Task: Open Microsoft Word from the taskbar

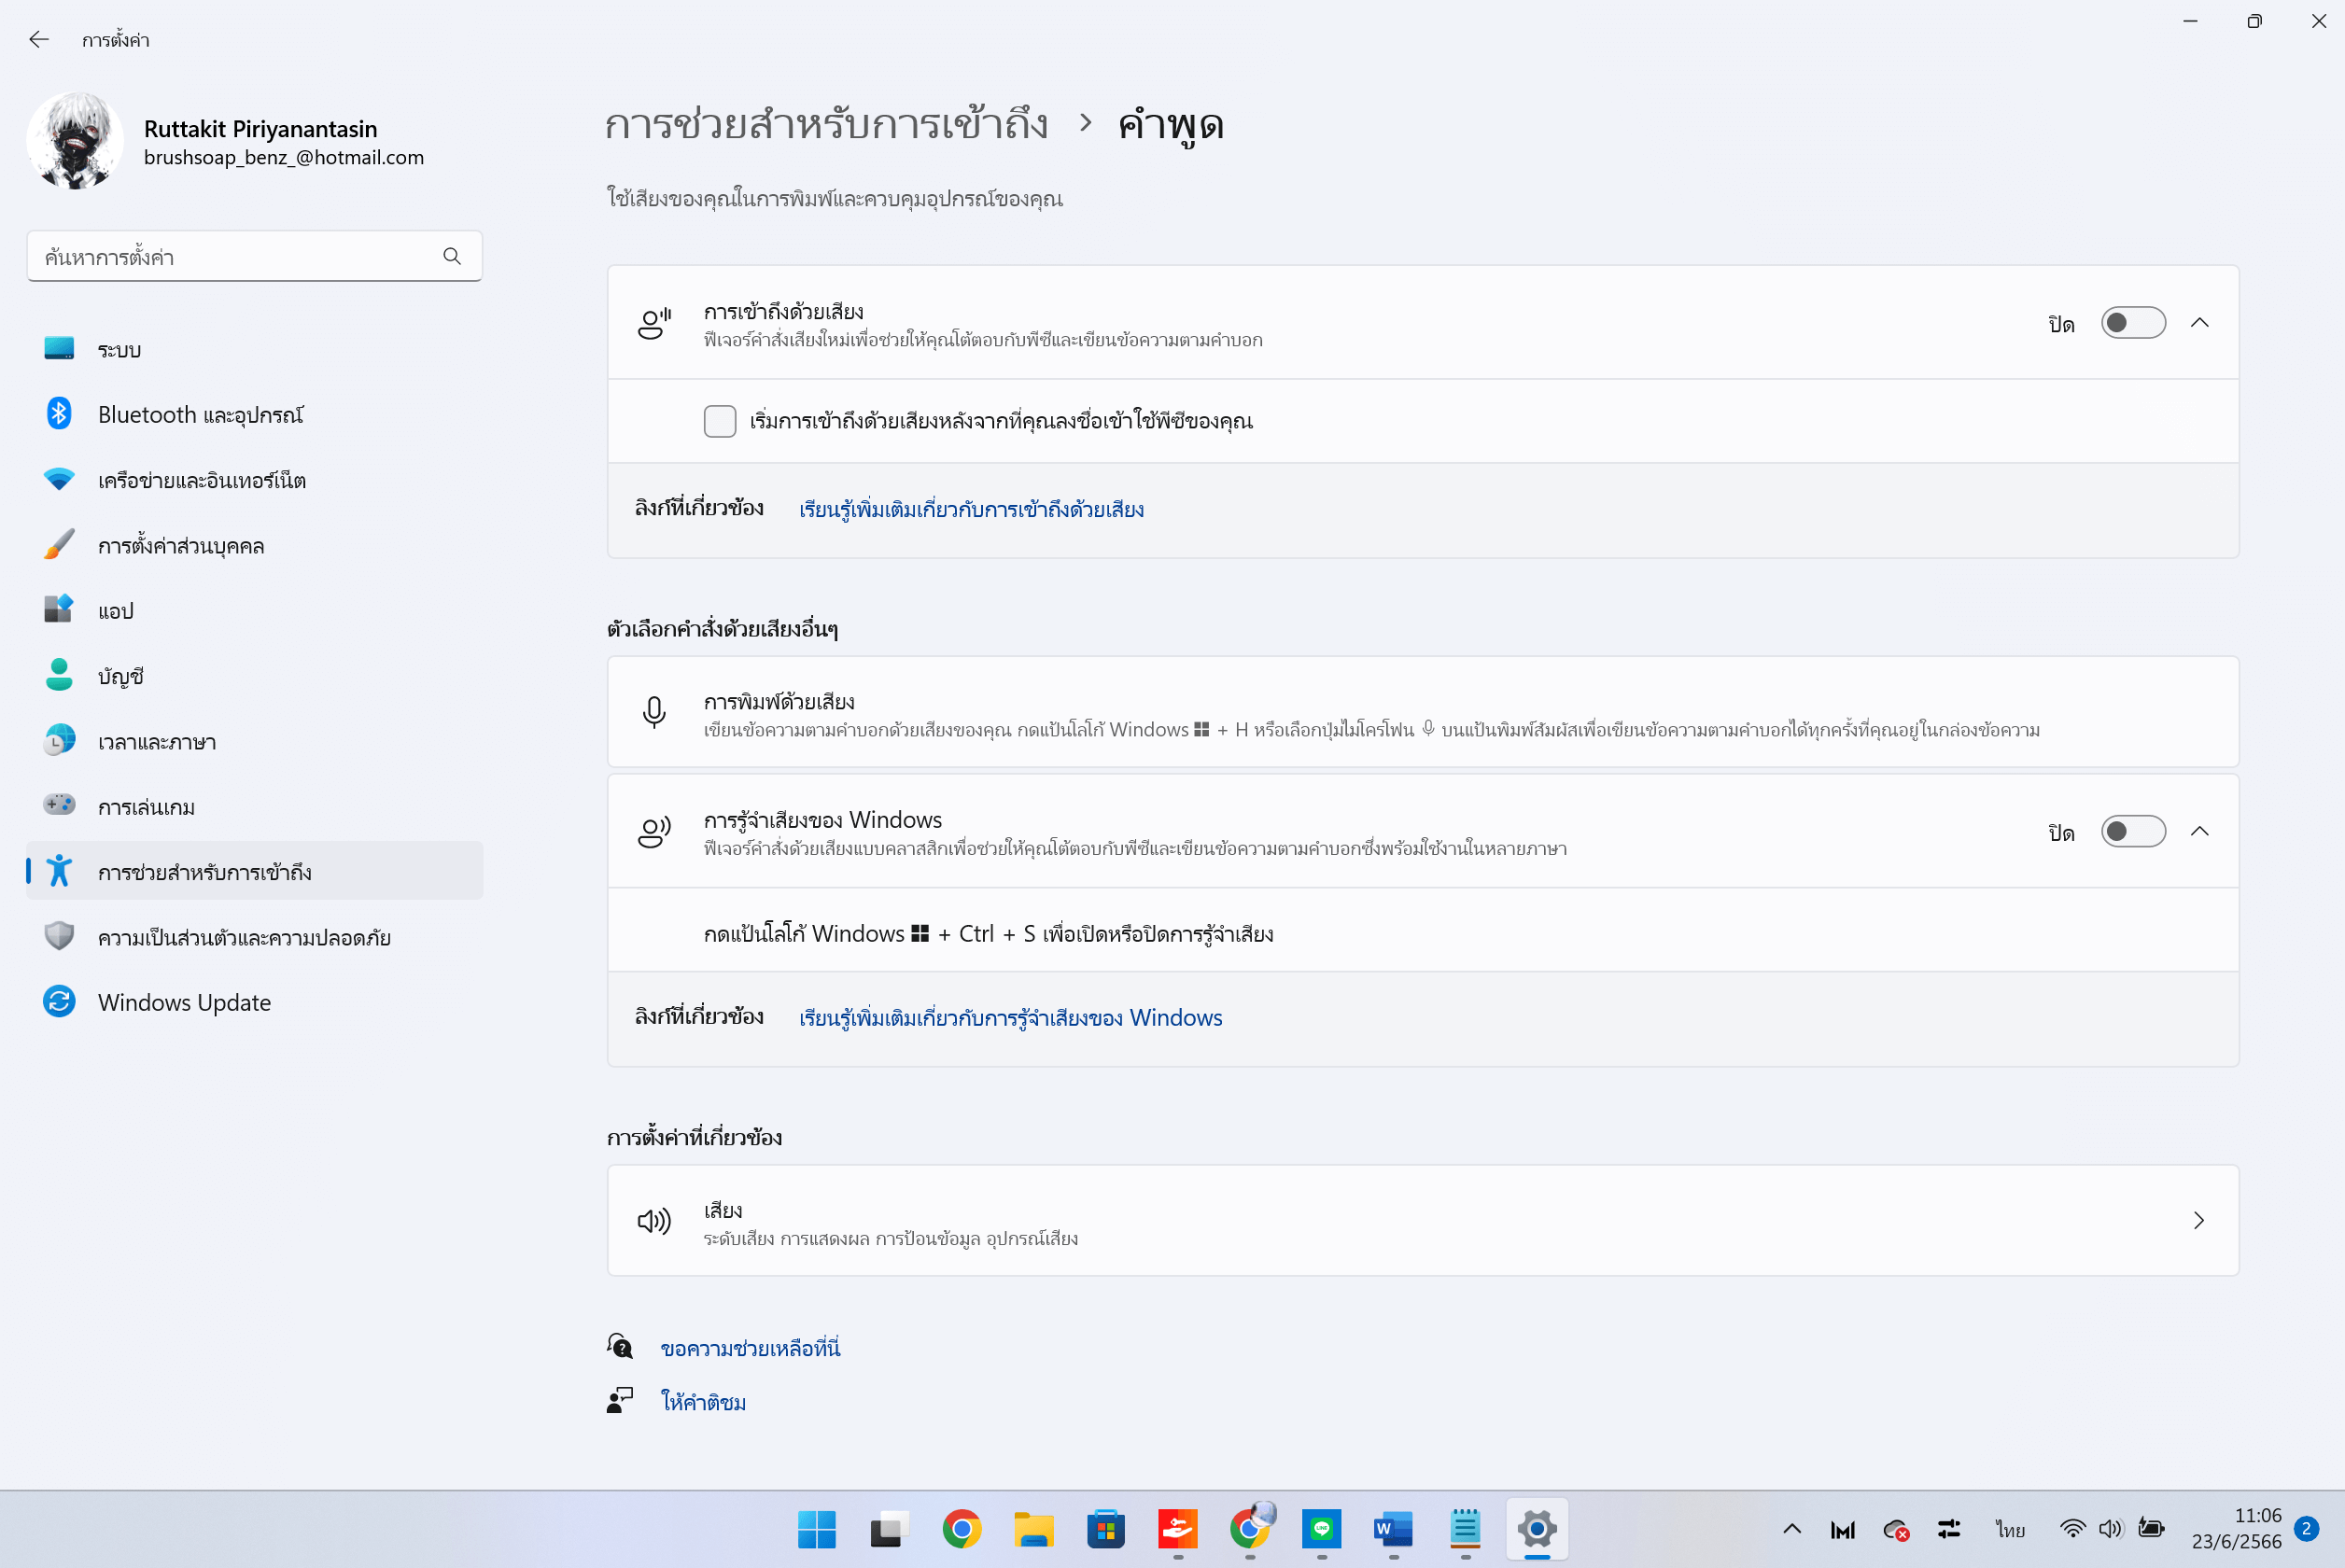Action: pyautogui.click(x=1393, y=1528)
